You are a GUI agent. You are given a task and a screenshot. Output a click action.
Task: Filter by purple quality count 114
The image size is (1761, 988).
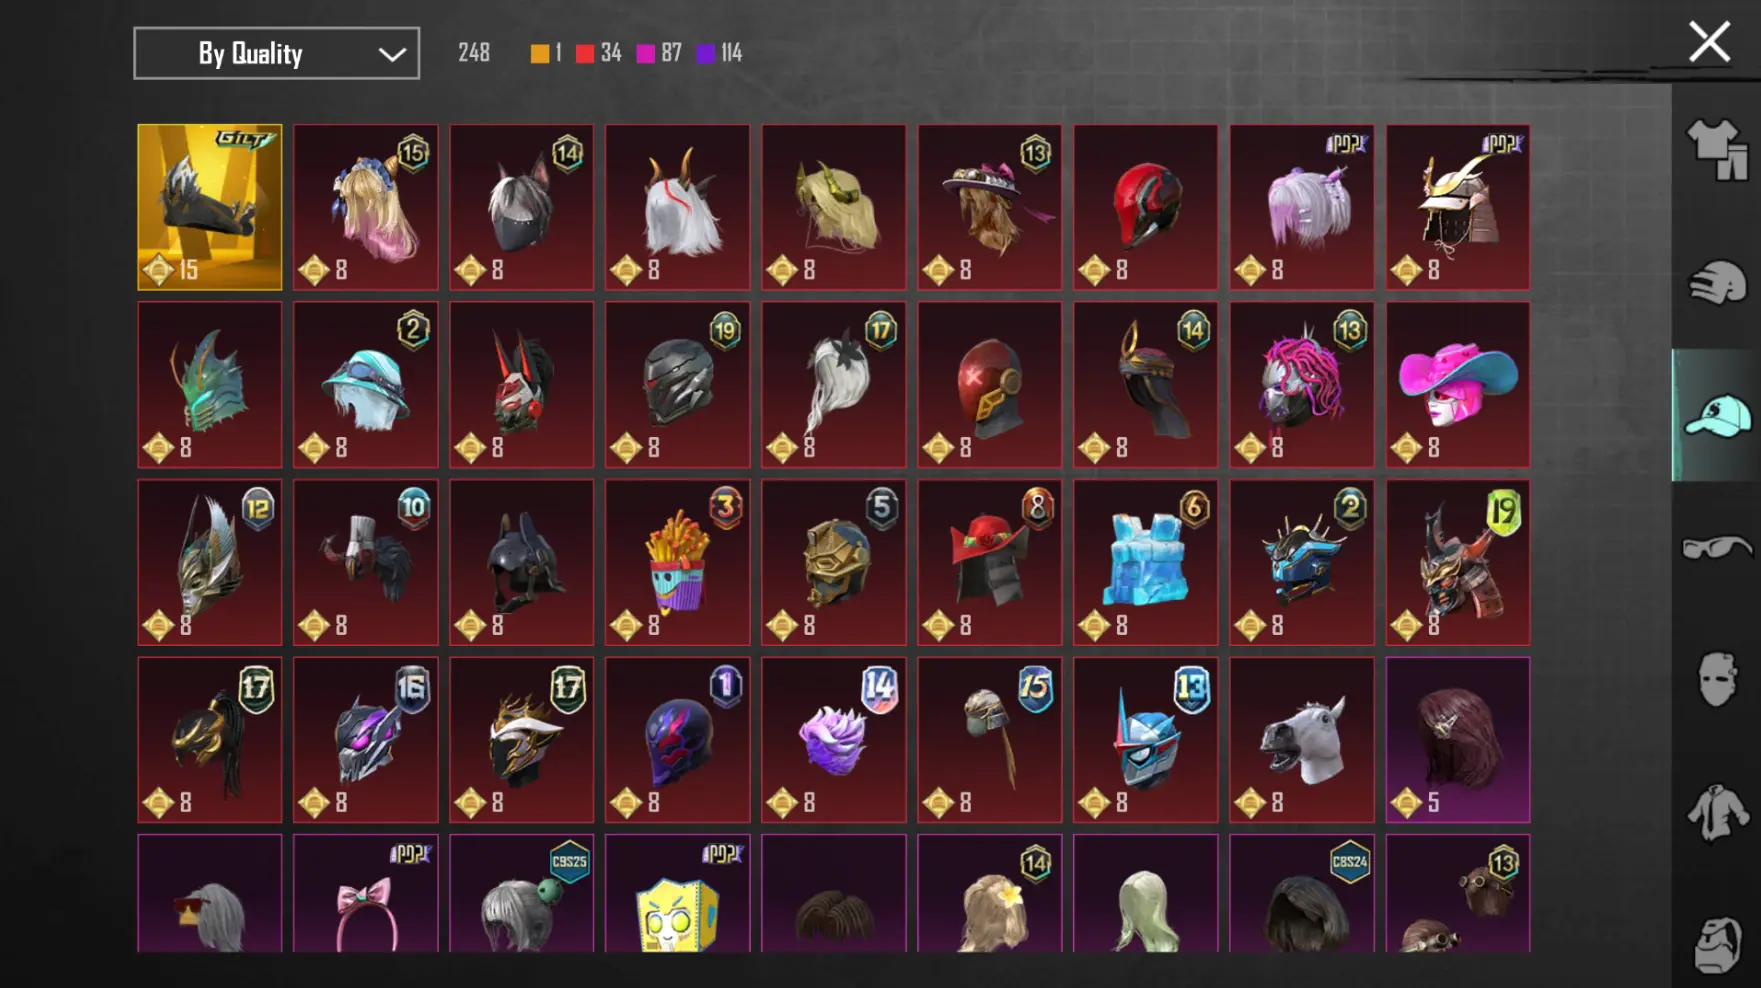tap(720, 53)
